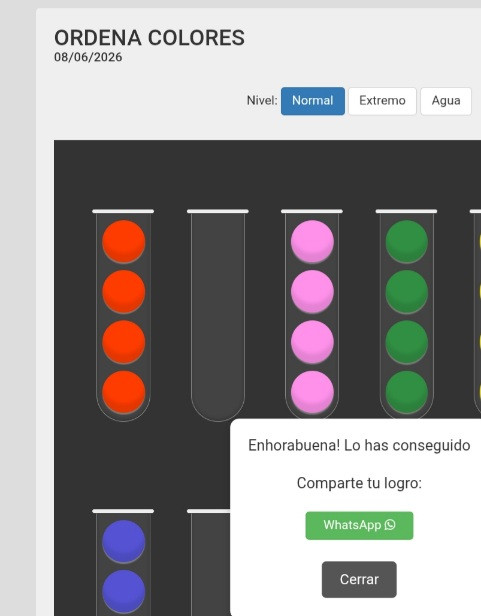Image resolution: width=481 pixels, height=616 pixels.
Task: Click the top blue ball
Action: (124, 541)
